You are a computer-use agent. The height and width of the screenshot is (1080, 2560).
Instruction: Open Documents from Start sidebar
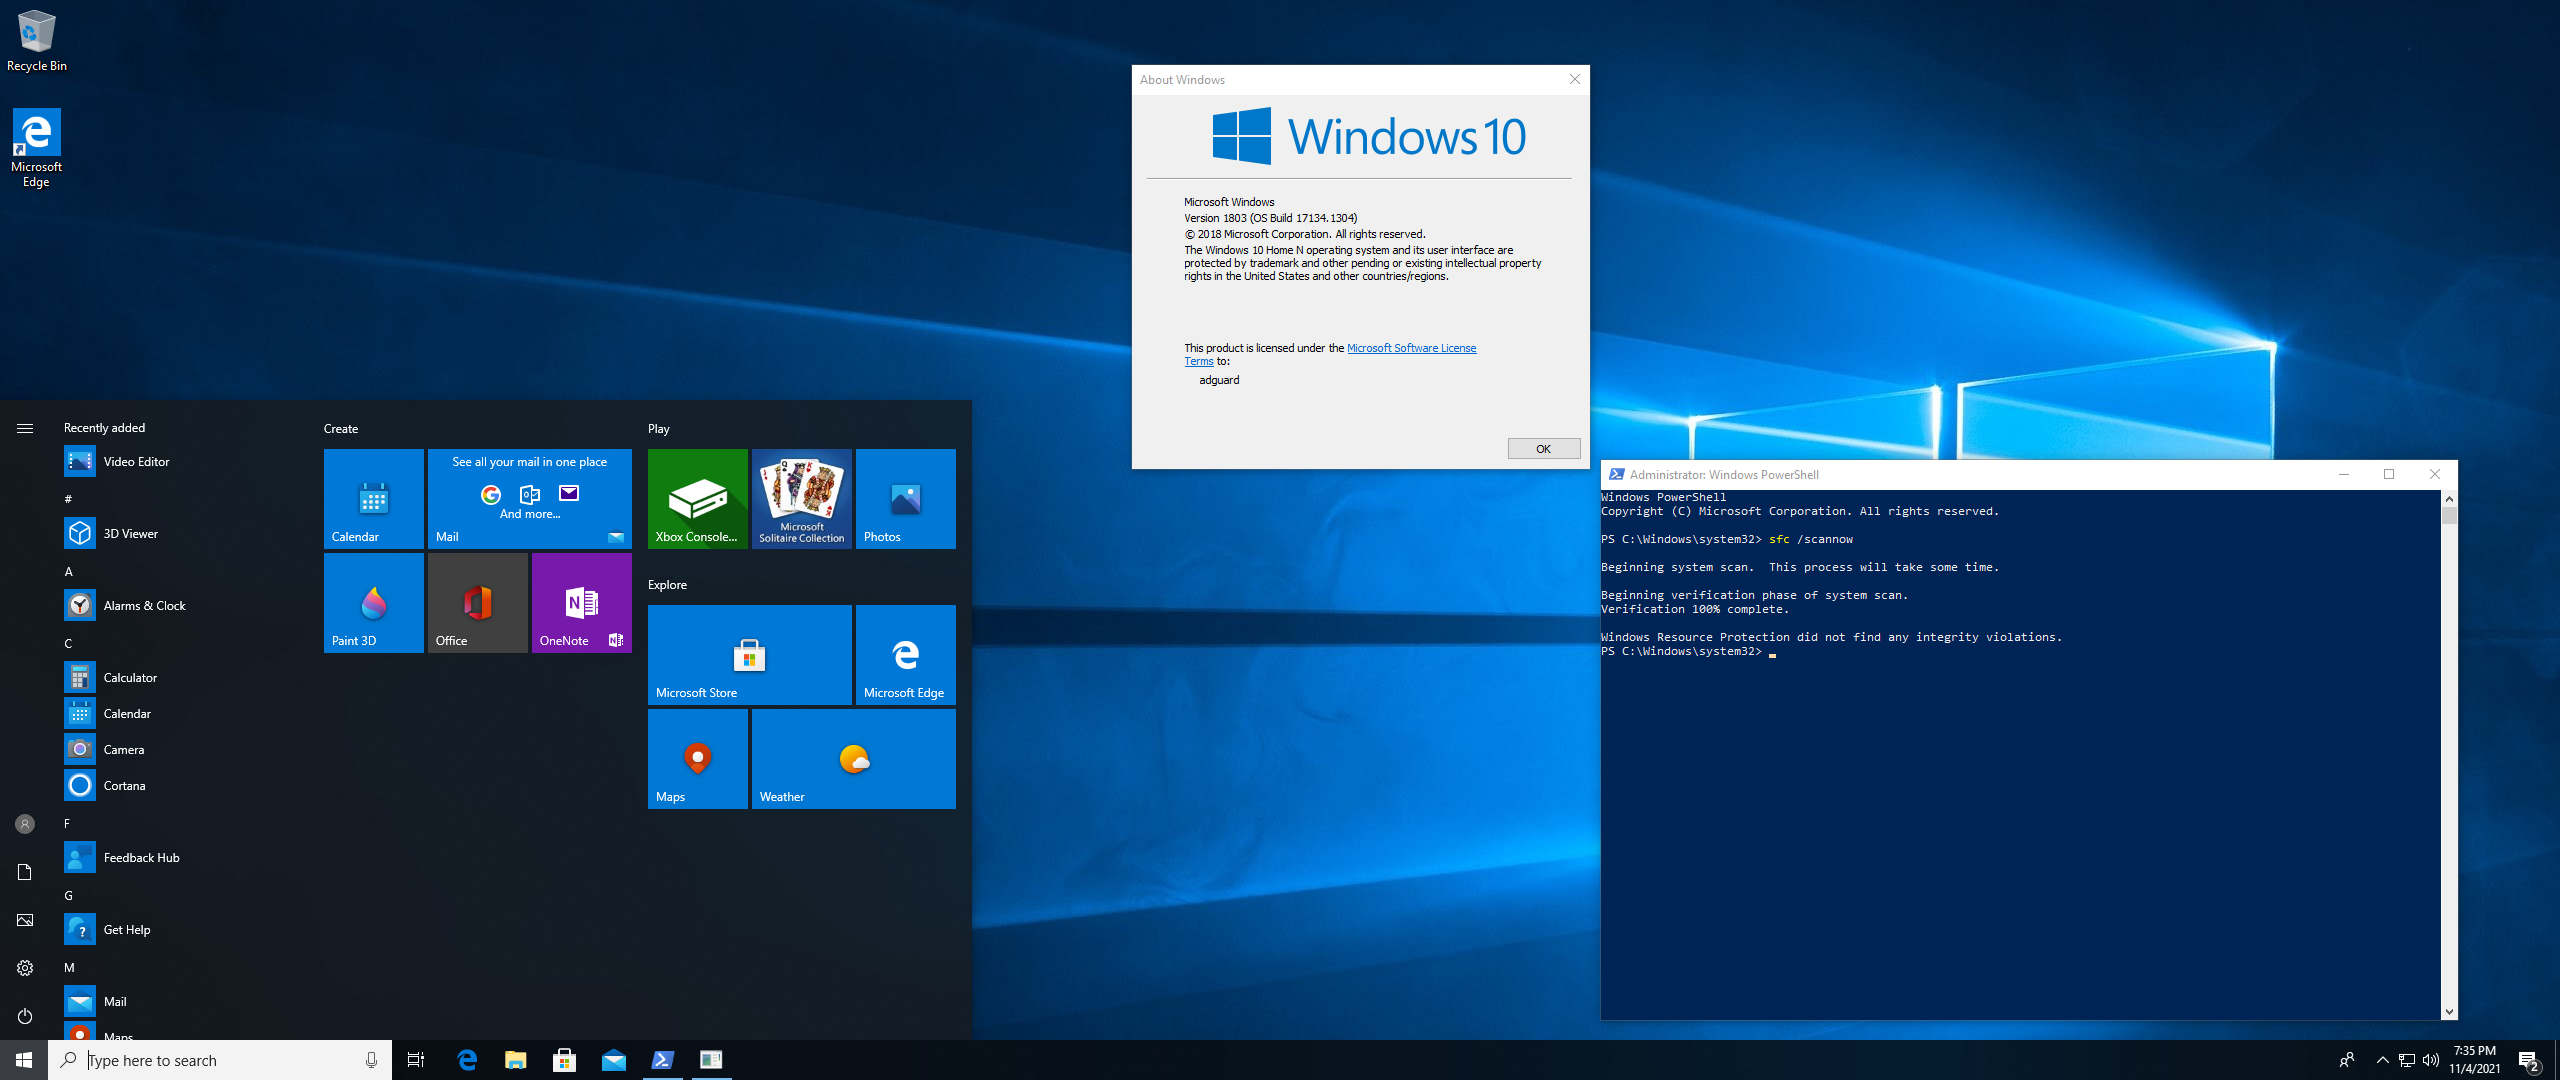[x=25, y=872]
